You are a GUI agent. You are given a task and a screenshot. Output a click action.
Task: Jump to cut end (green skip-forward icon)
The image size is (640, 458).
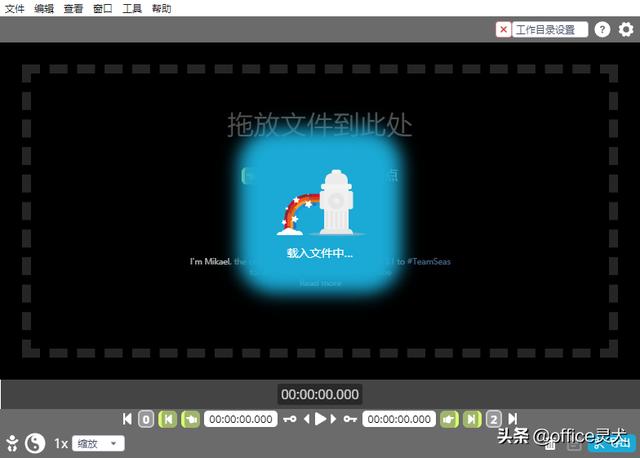(472, 419)
